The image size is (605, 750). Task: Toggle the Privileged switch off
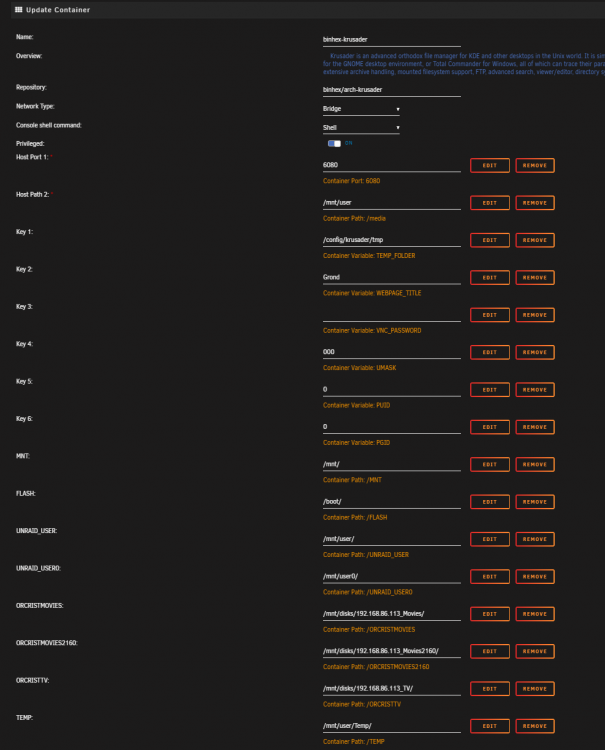(334, 143)
